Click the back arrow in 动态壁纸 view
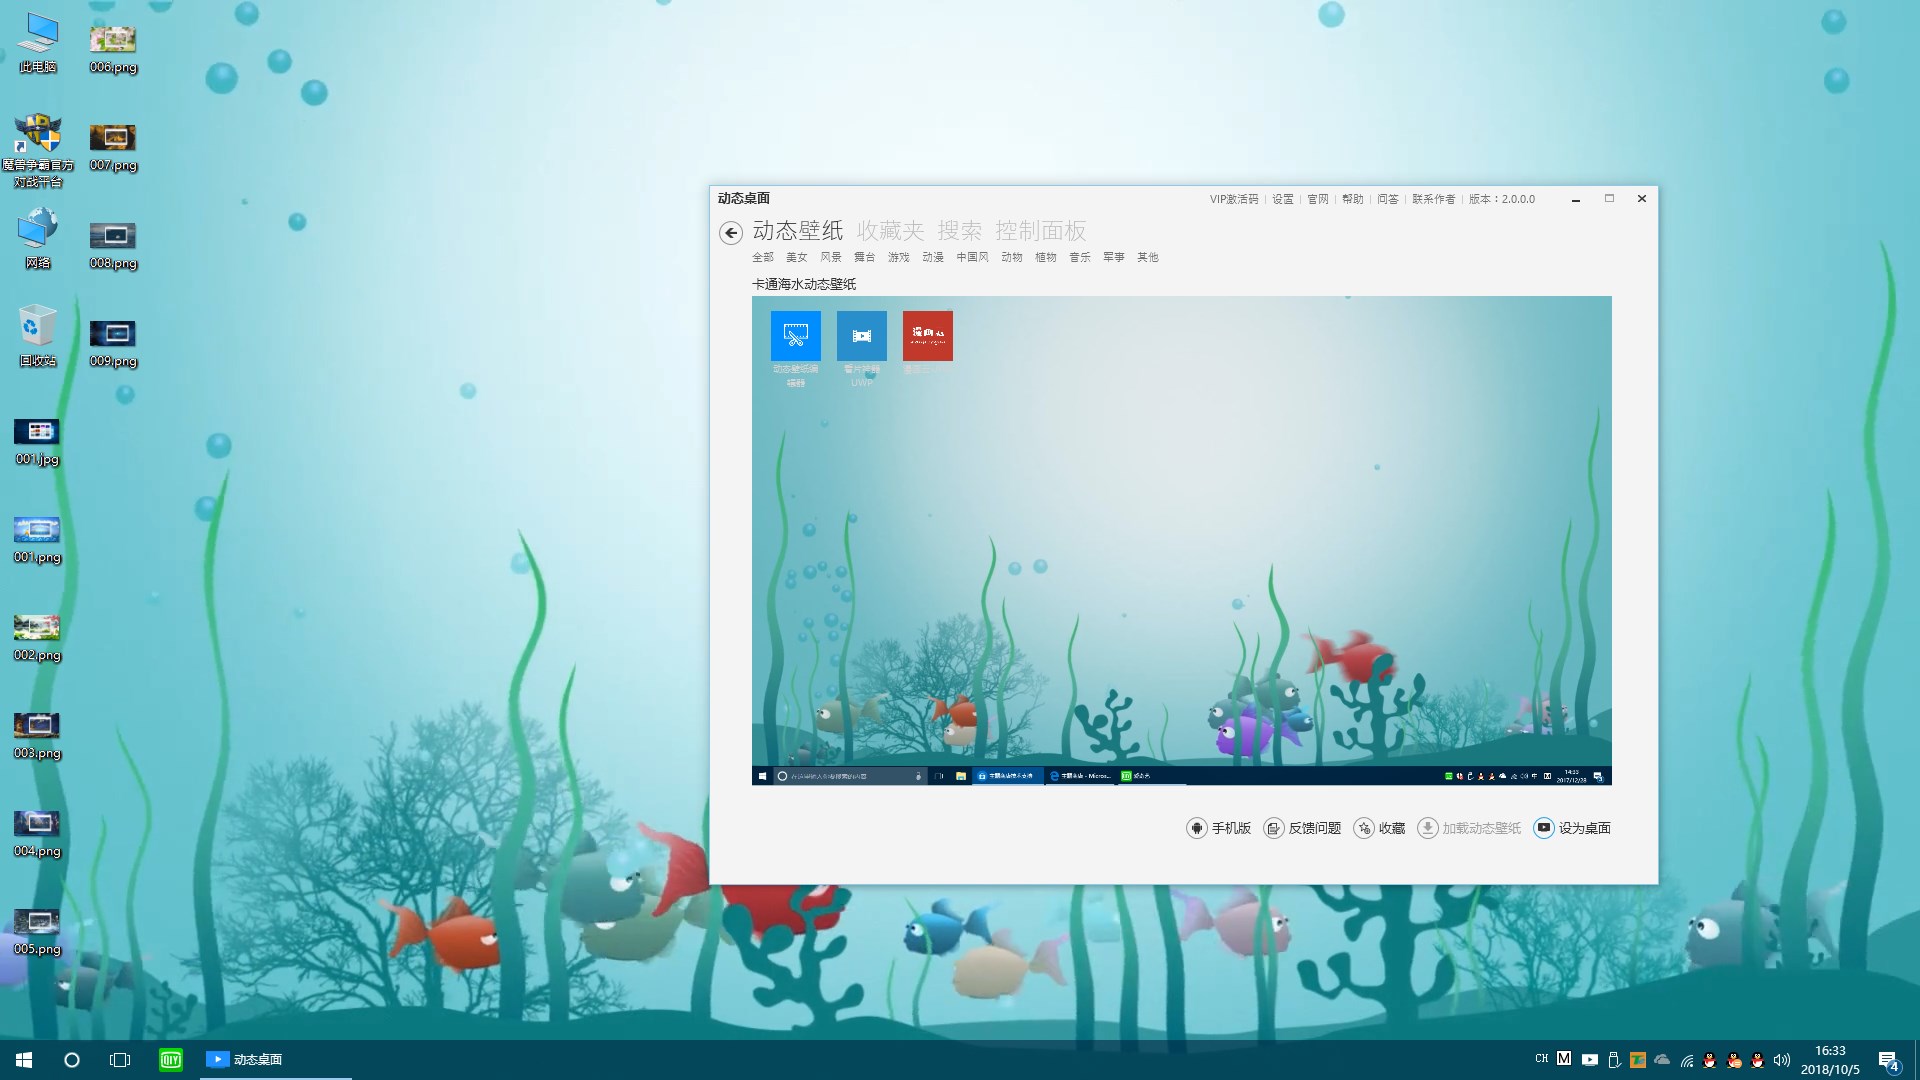Screen dimensions: 1920x1080 pos(730,232)
